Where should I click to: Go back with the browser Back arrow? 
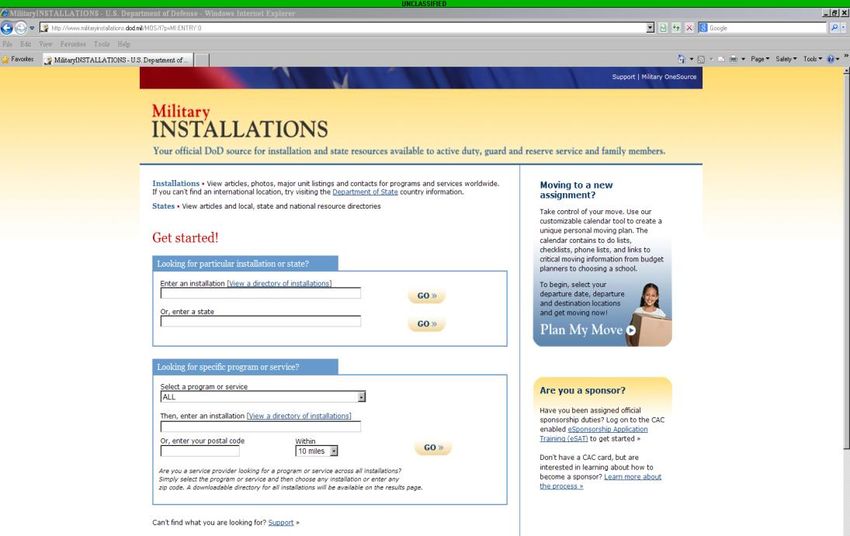[x=7, y=28]
